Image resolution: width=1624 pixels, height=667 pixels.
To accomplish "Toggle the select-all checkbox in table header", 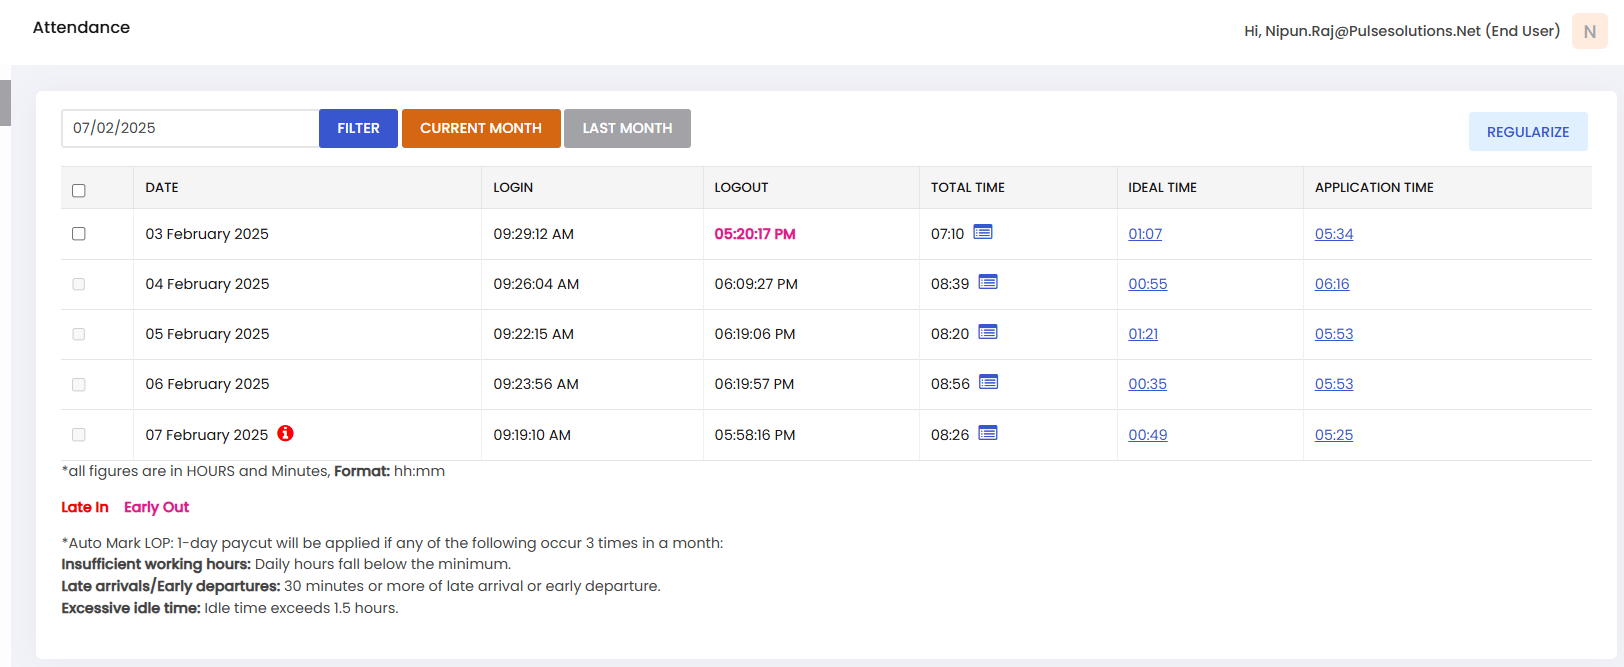I will (x=79, y=190).
